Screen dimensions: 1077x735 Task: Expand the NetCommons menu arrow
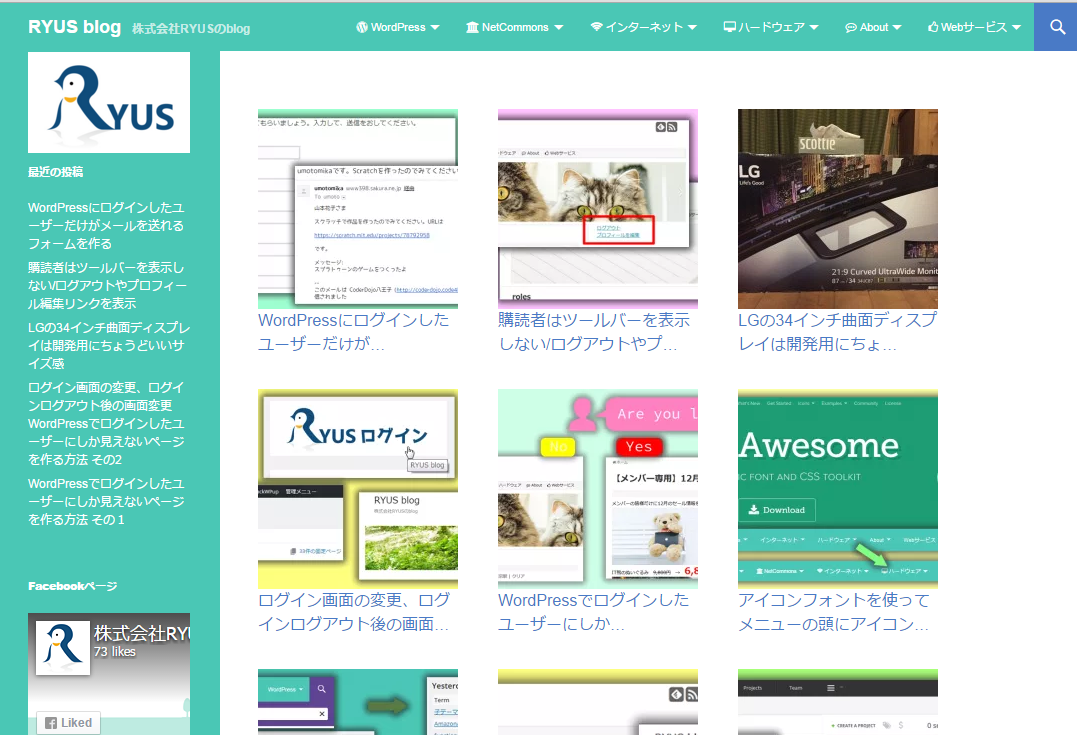(558, 27)
